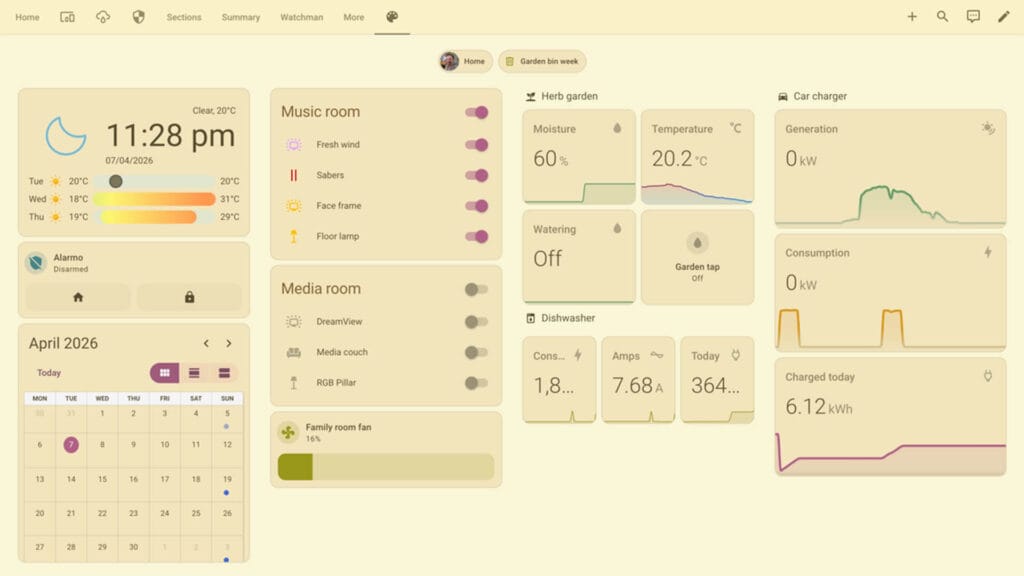
Task: Click the DreamView light icon
Action: point(294,321)
